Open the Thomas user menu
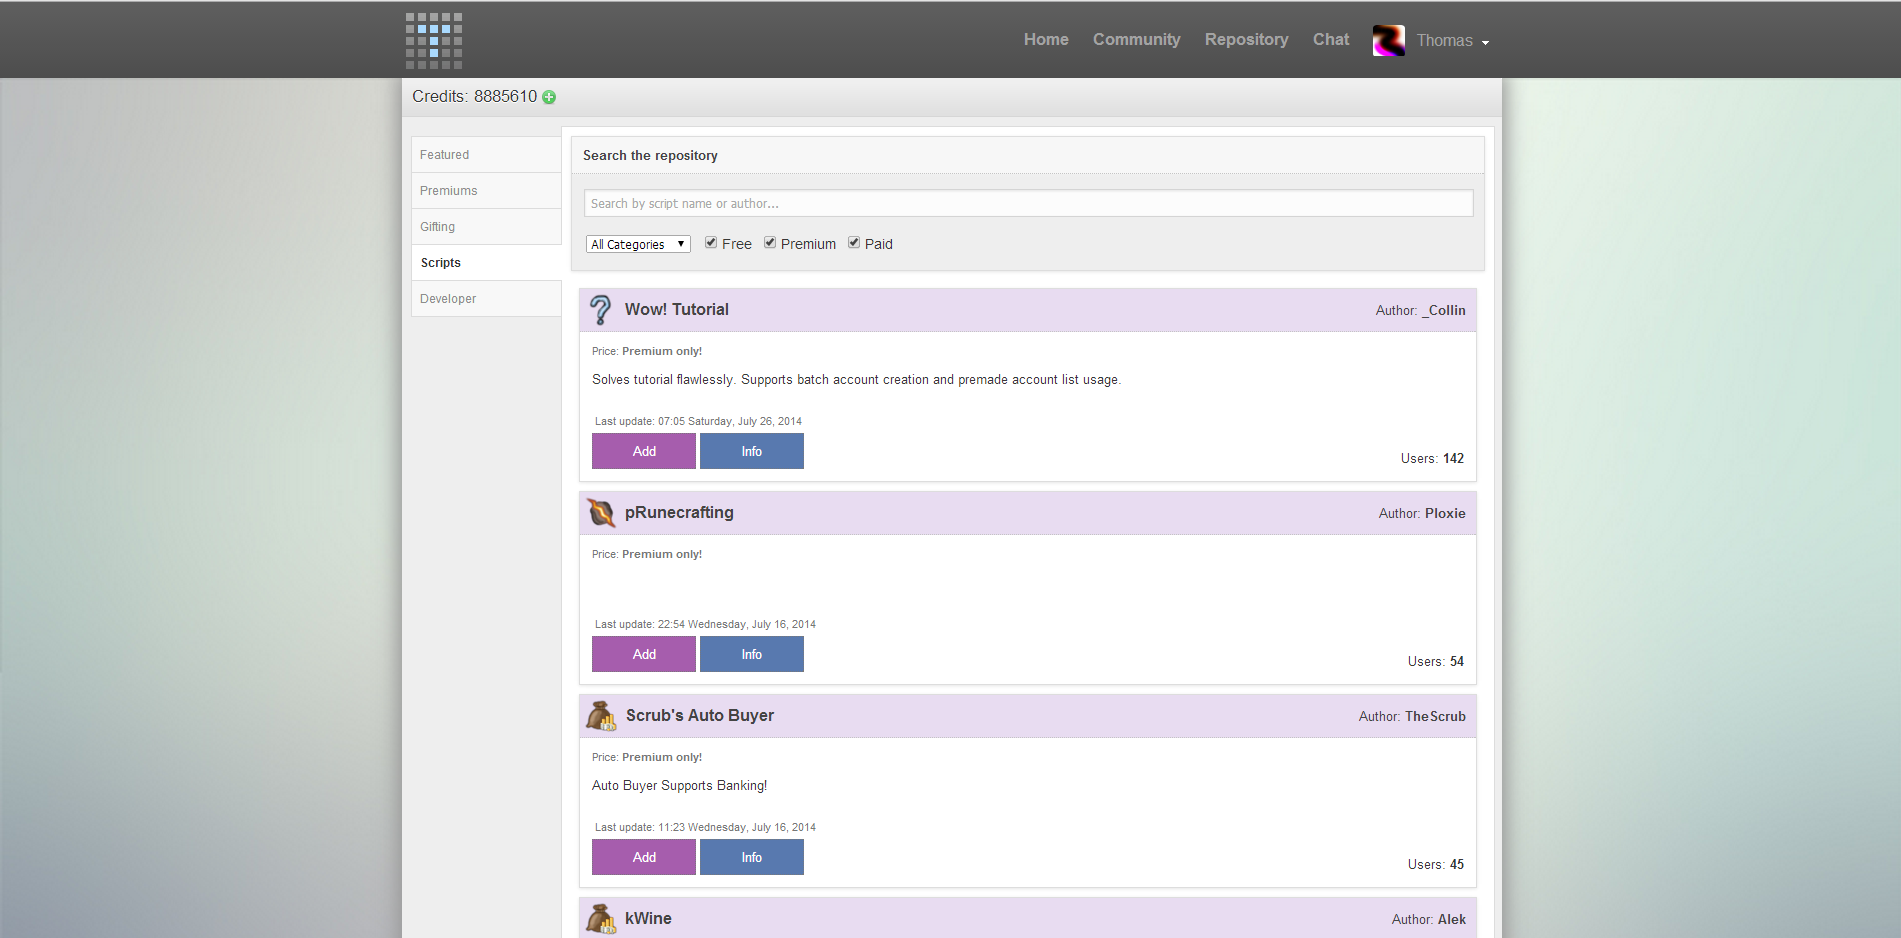 click(x=1453, y=41)
